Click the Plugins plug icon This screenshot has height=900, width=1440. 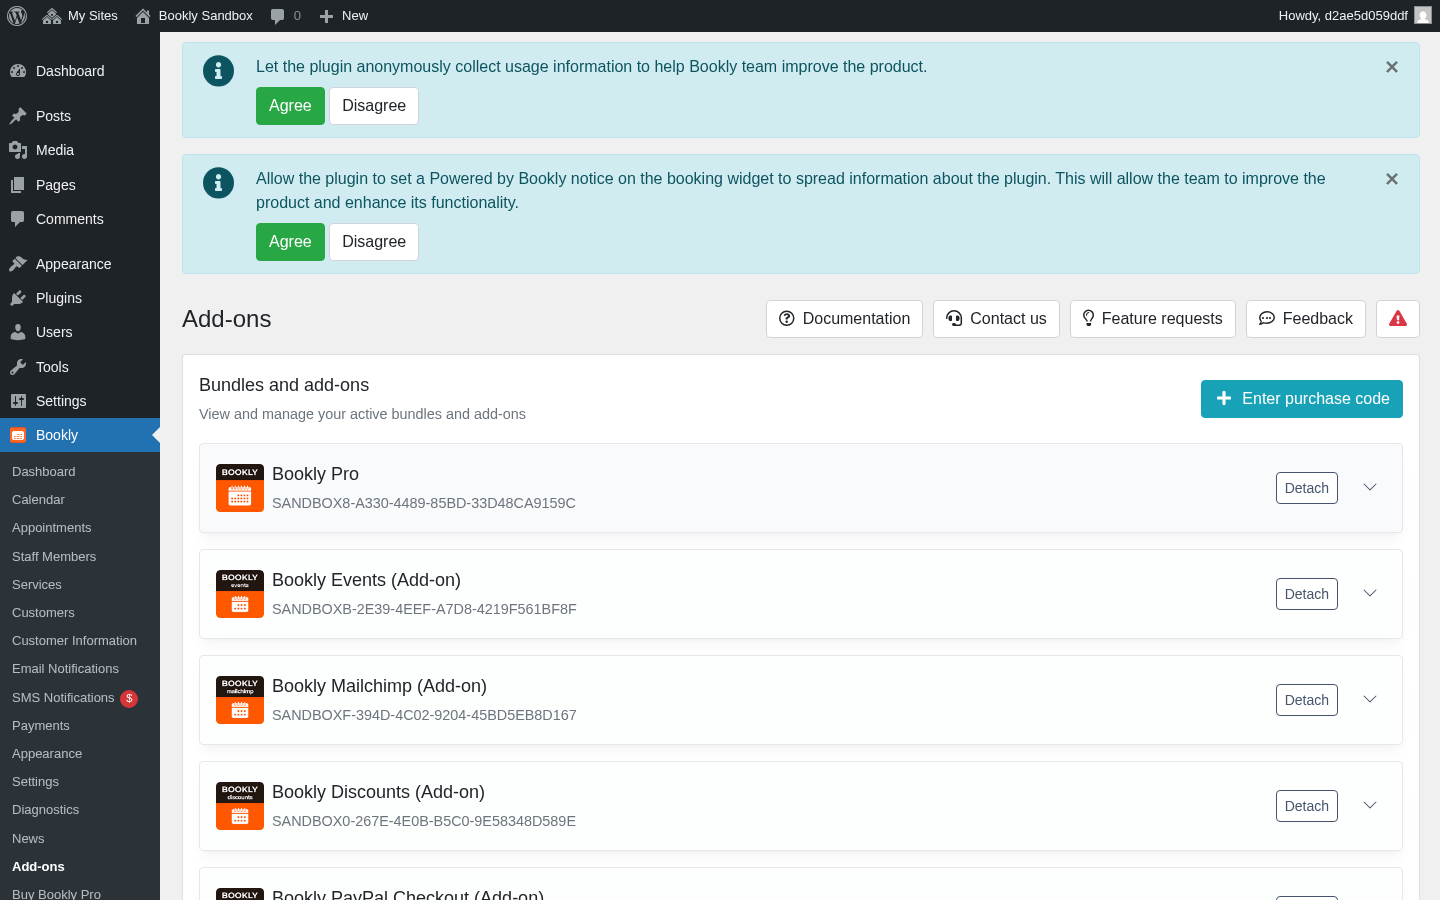click(x=18, y=298)
